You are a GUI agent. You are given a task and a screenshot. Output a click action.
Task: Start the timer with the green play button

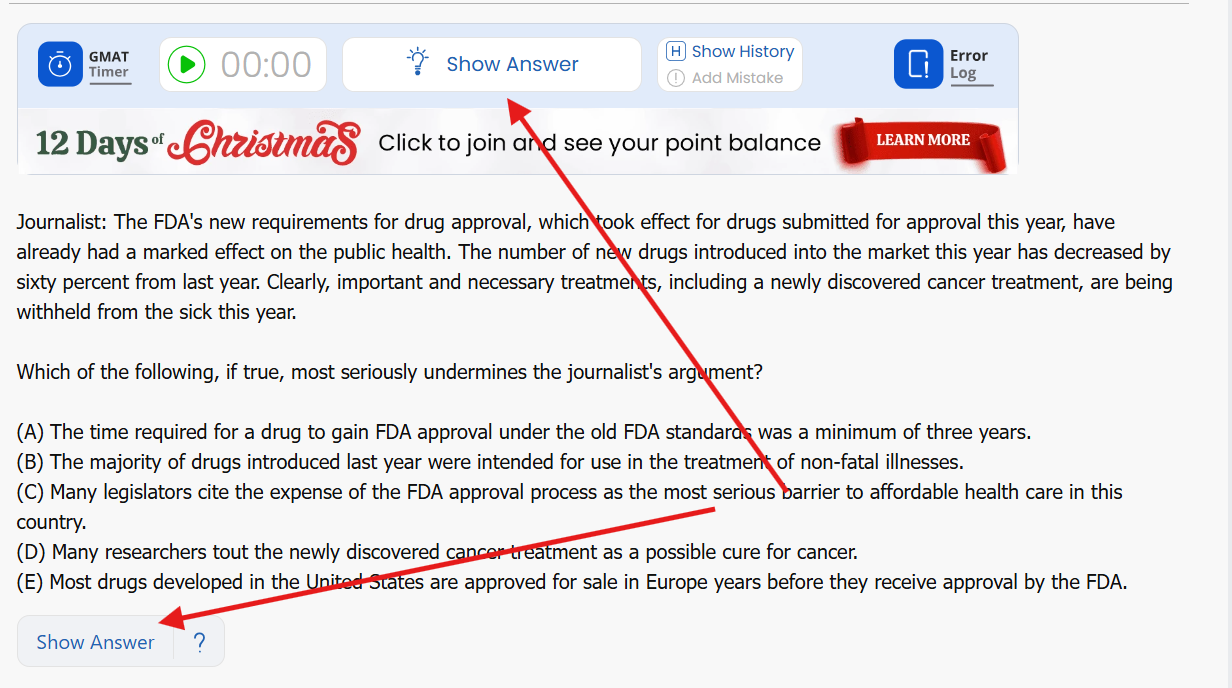(187, 65)
